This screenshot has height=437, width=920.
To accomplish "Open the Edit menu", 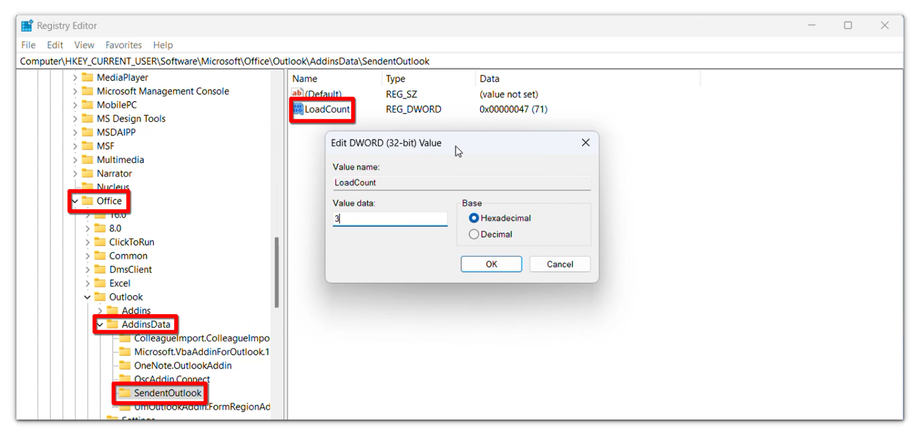I will coord(55,45).
